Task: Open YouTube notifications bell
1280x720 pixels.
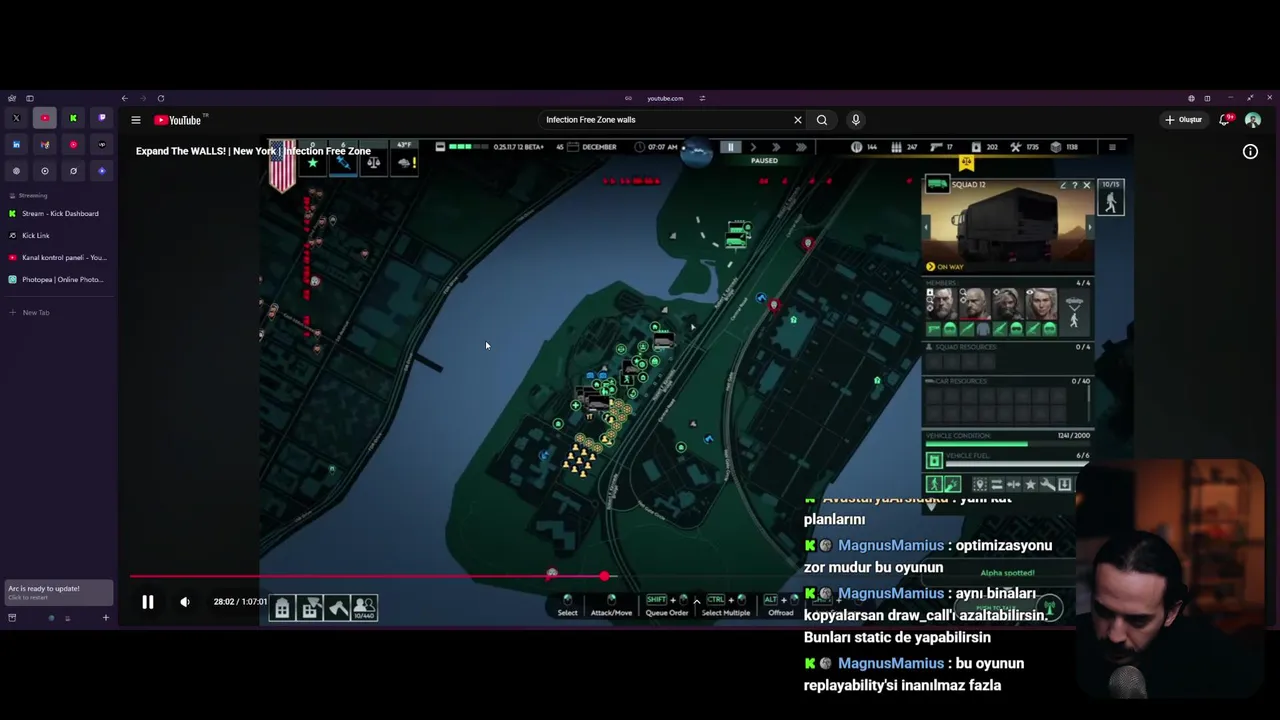Action: (1225, 120)
